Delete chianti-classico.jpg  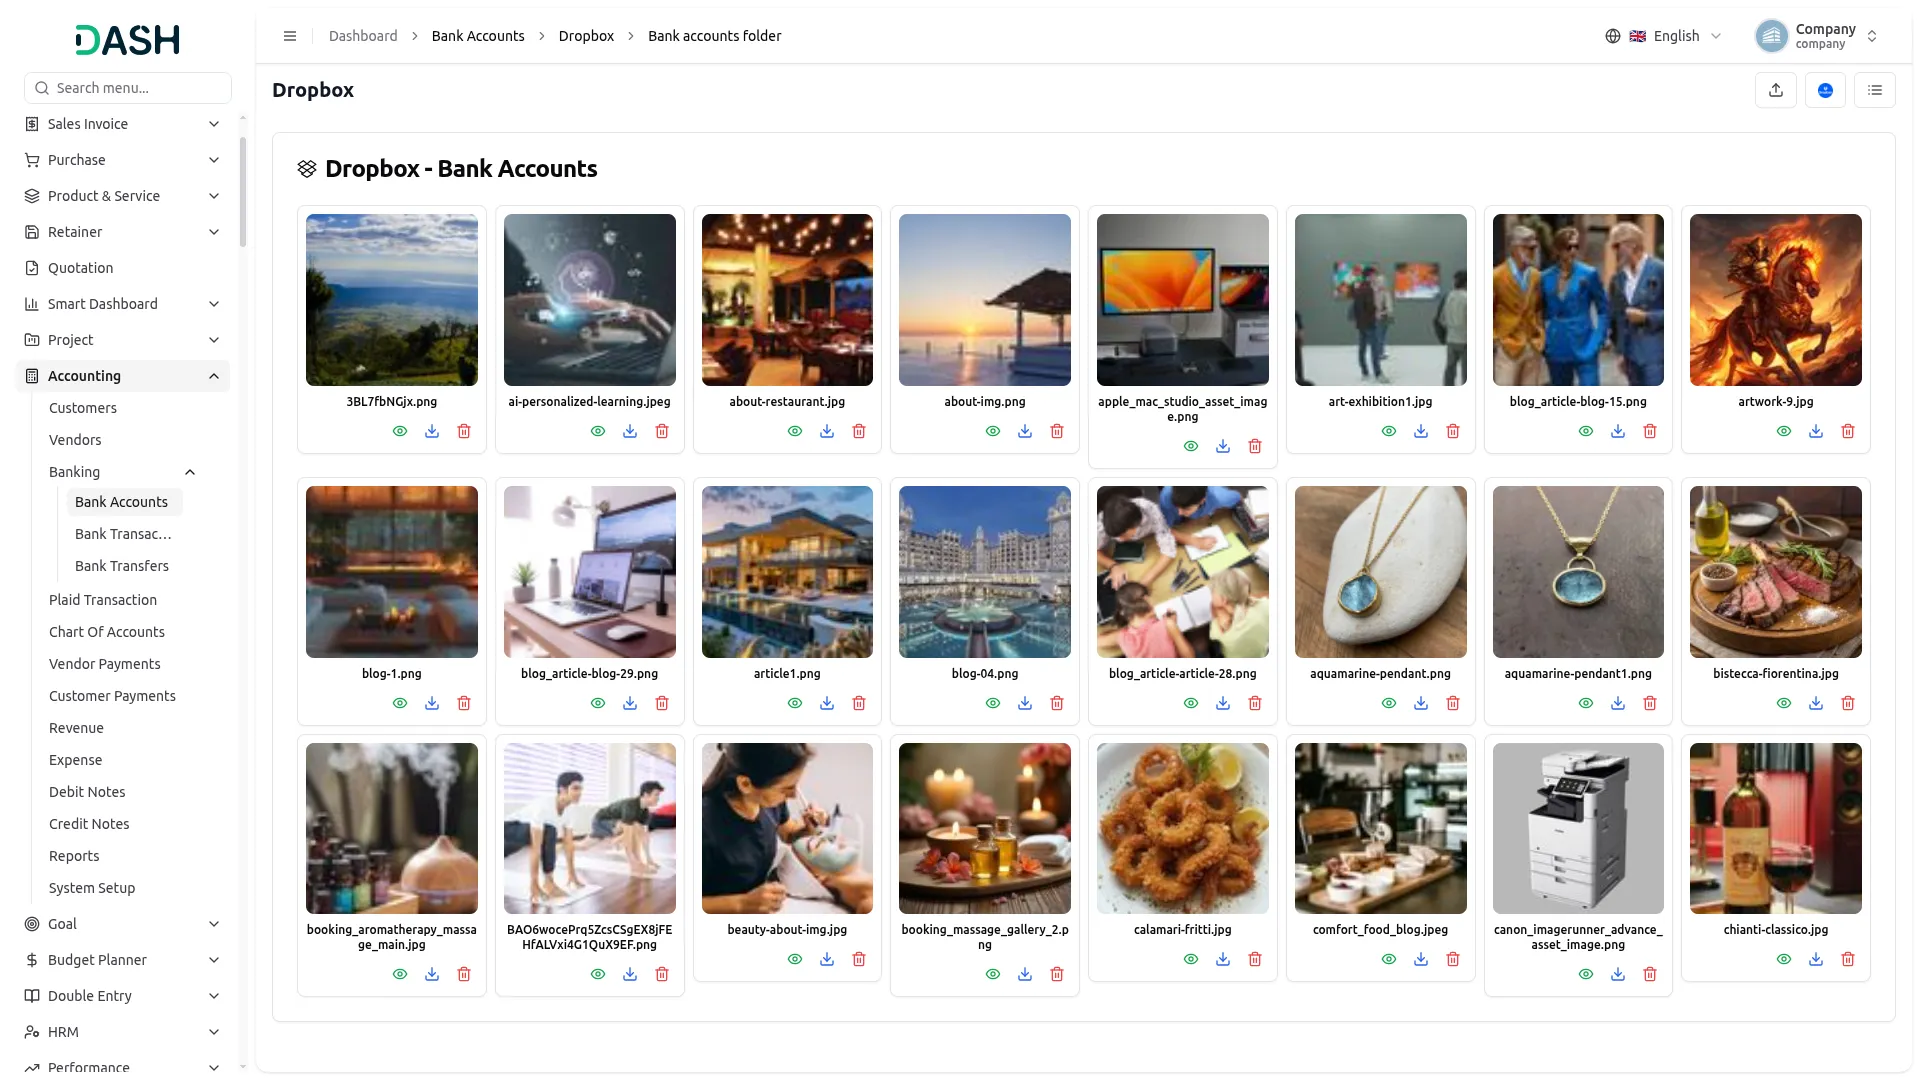[x=1848, y=959]
